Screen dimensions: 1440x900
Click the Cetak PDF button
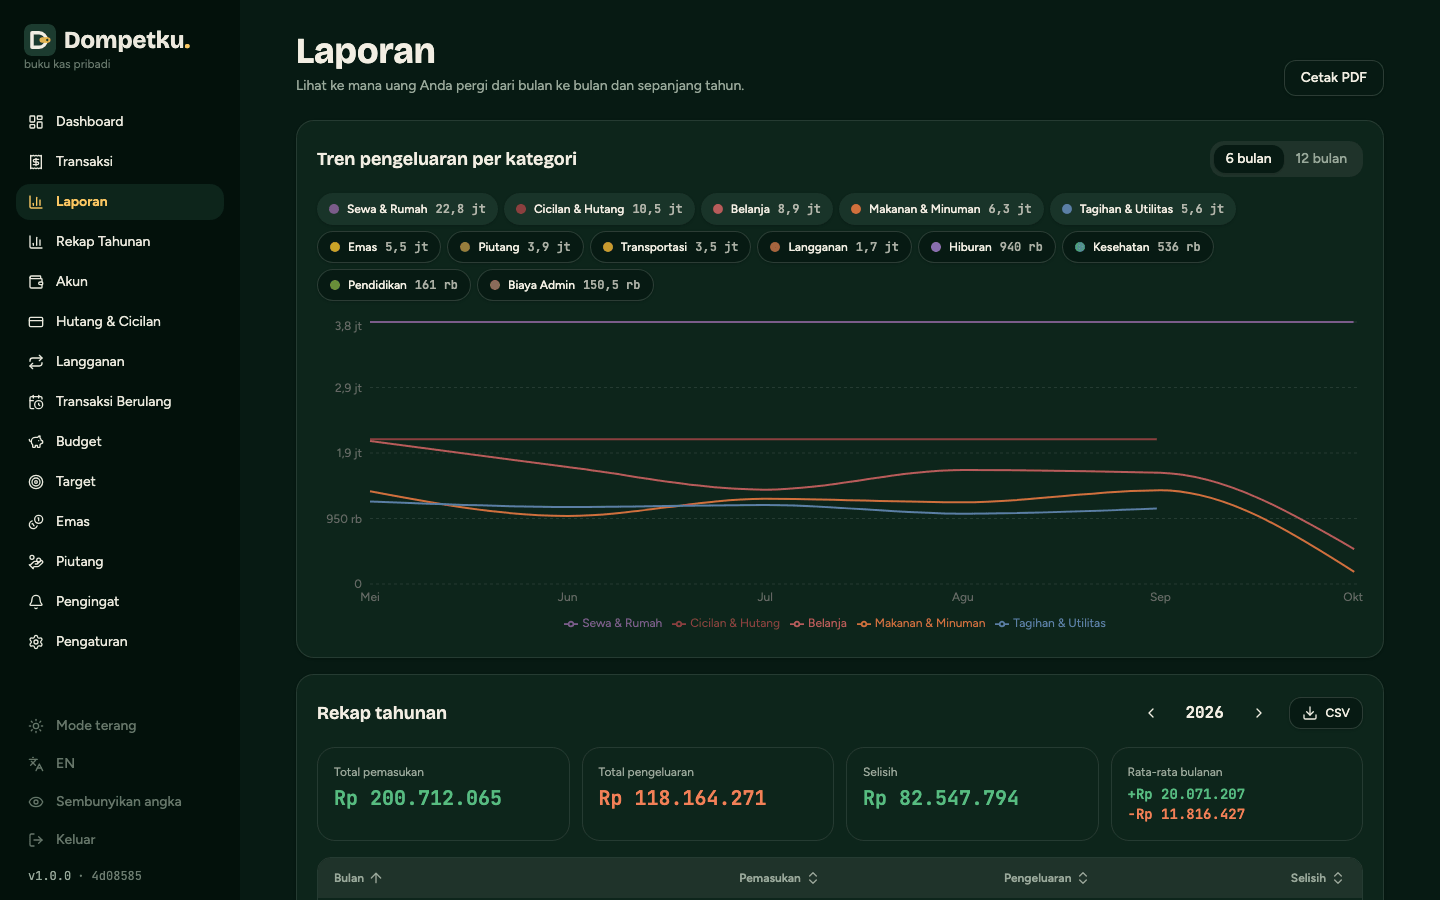pos(1334,78)
